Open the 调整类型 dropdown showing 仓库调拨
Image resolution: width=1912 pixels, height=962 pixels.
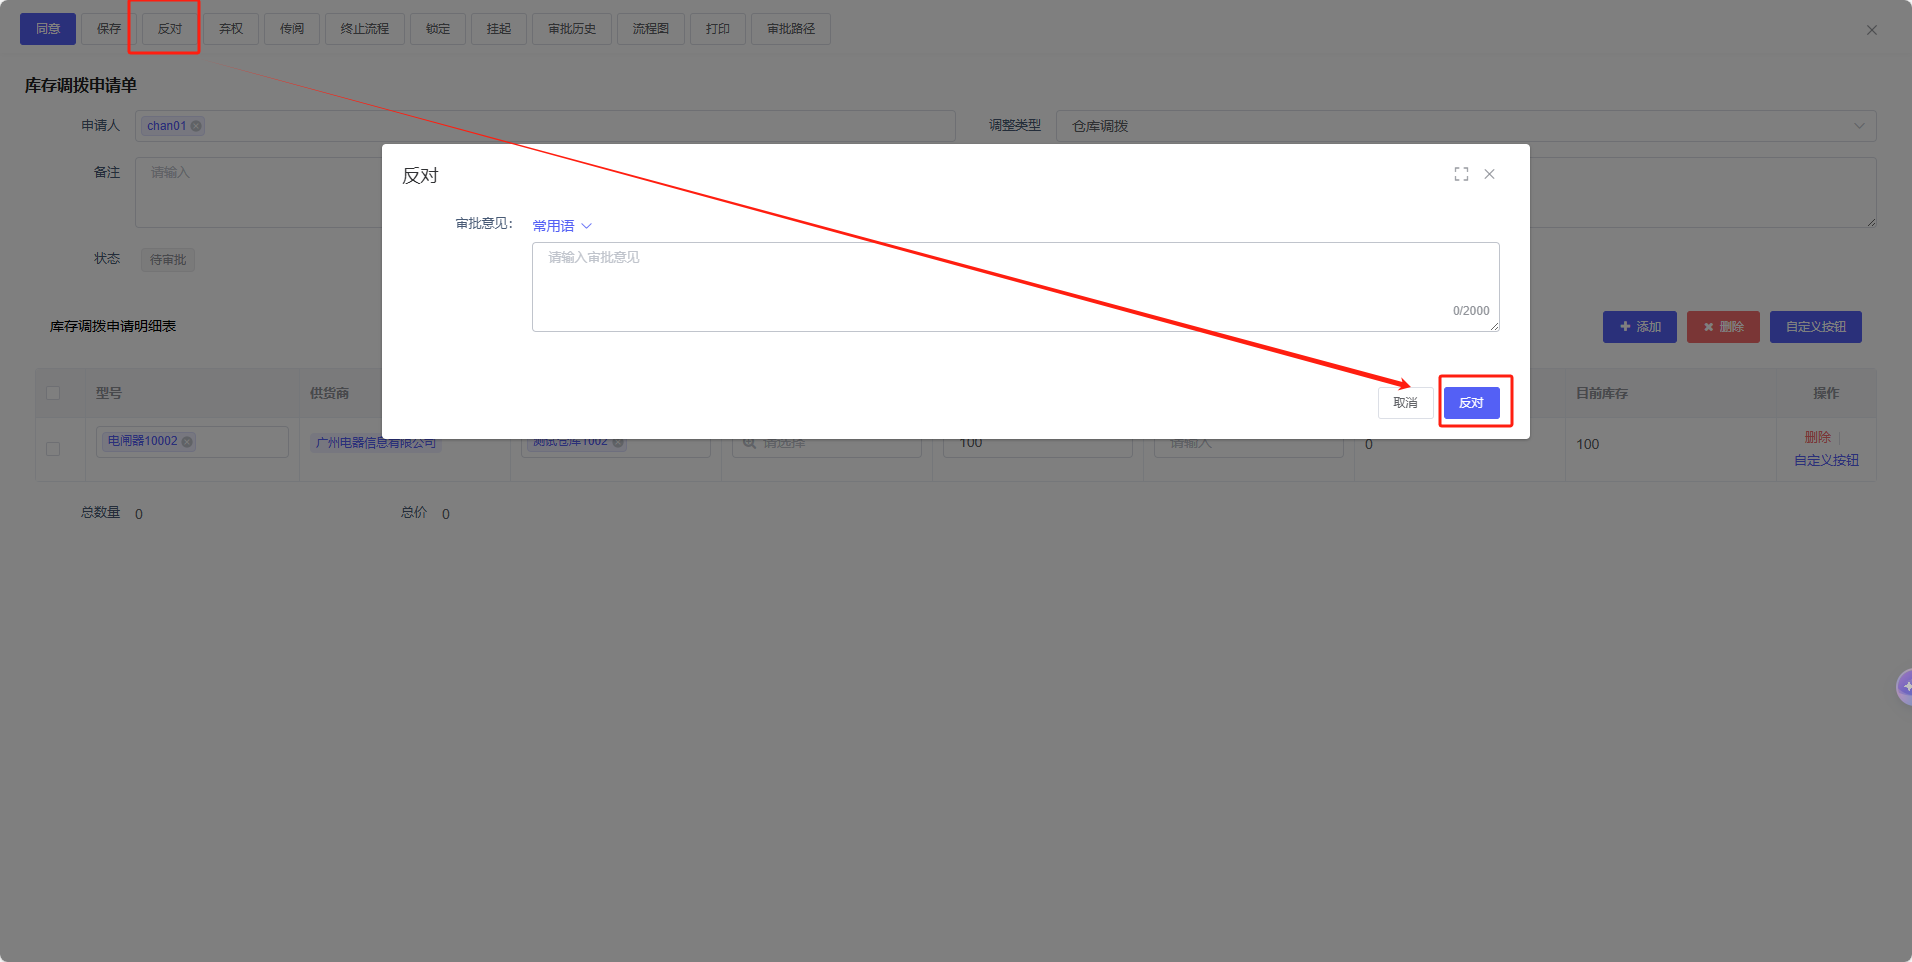click(x=1465, y=126)
